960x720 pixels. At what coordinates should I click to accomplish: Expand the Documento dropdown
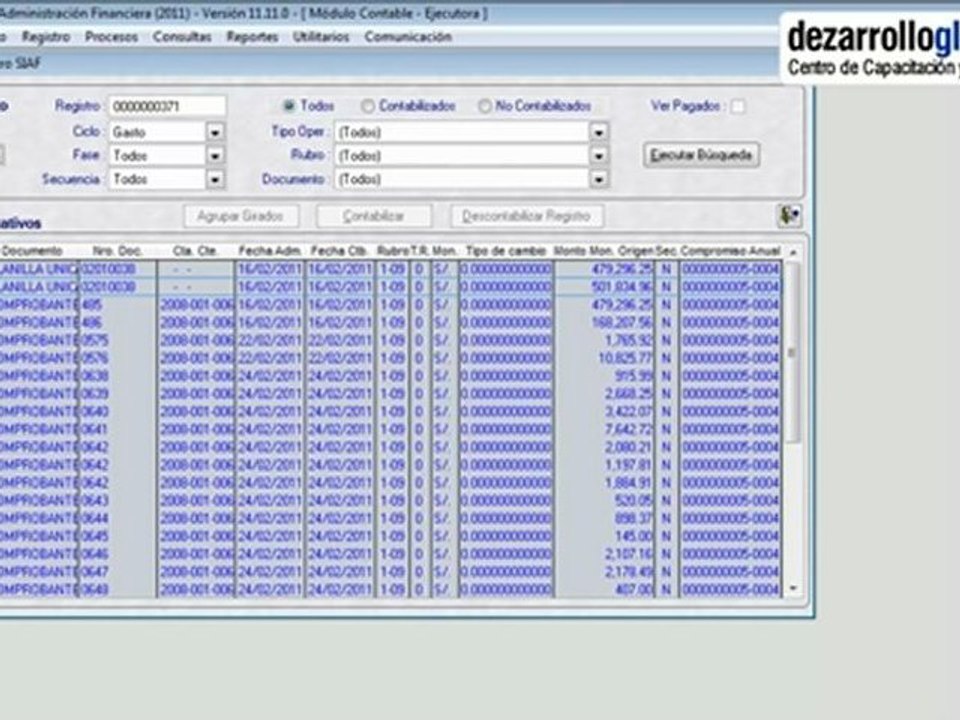click(x=599, y=179)
